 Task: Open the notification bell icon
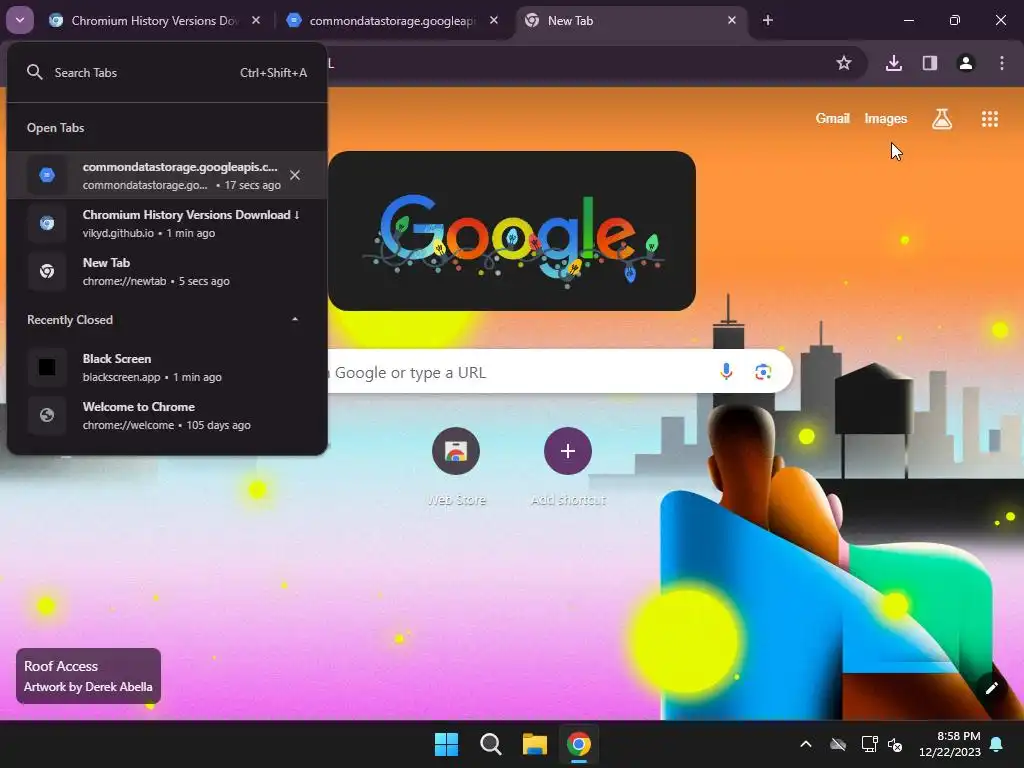tap(997, 744)
